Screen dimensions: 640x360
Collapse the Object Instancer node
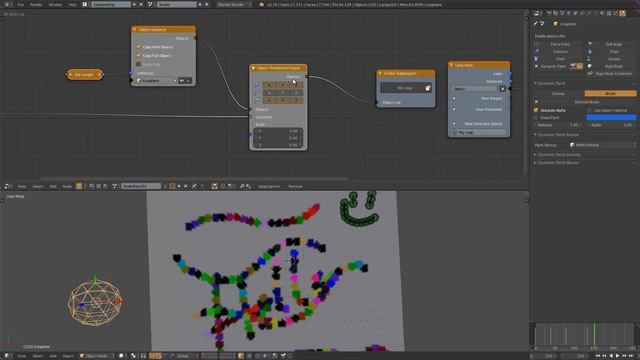coord(134,29)
